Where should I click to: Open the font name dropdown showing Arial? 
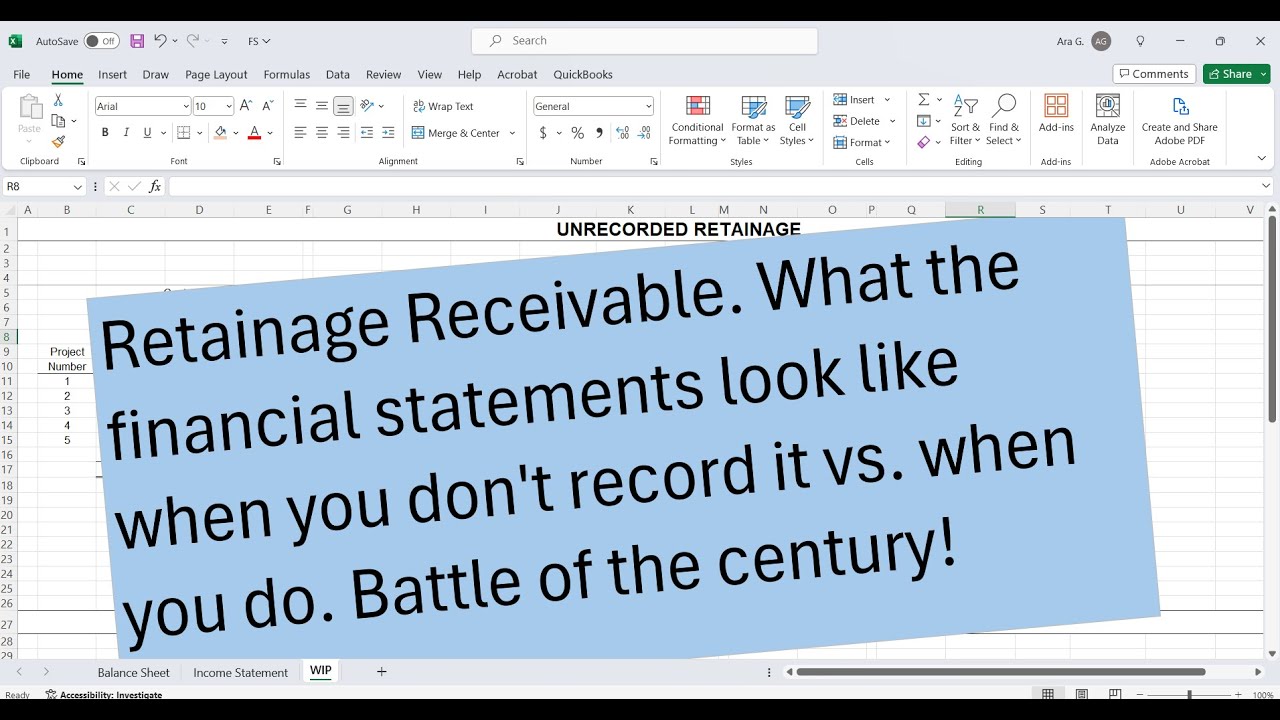[186, 106]
